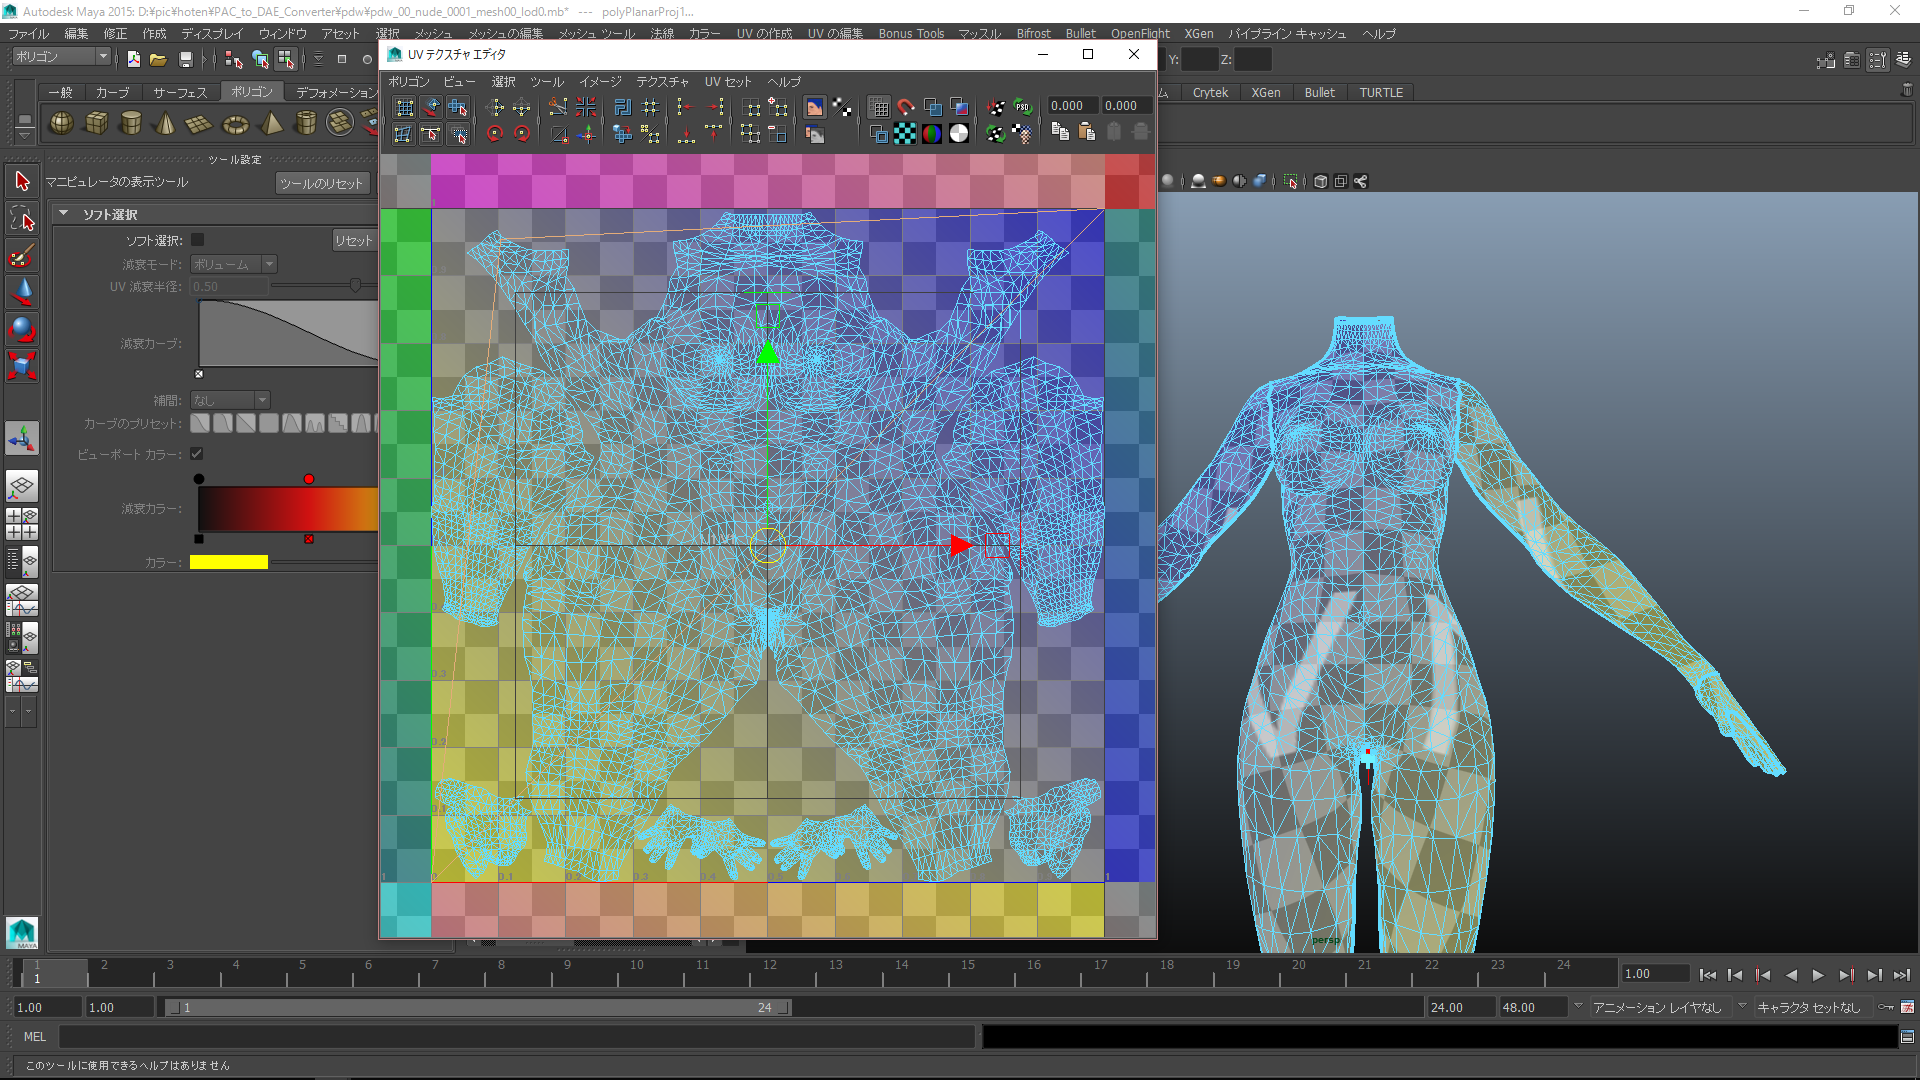Open the テクスチャ menu in UV editor
The width and height of the screenshot is (1920, 1080).
pos(662,82)
